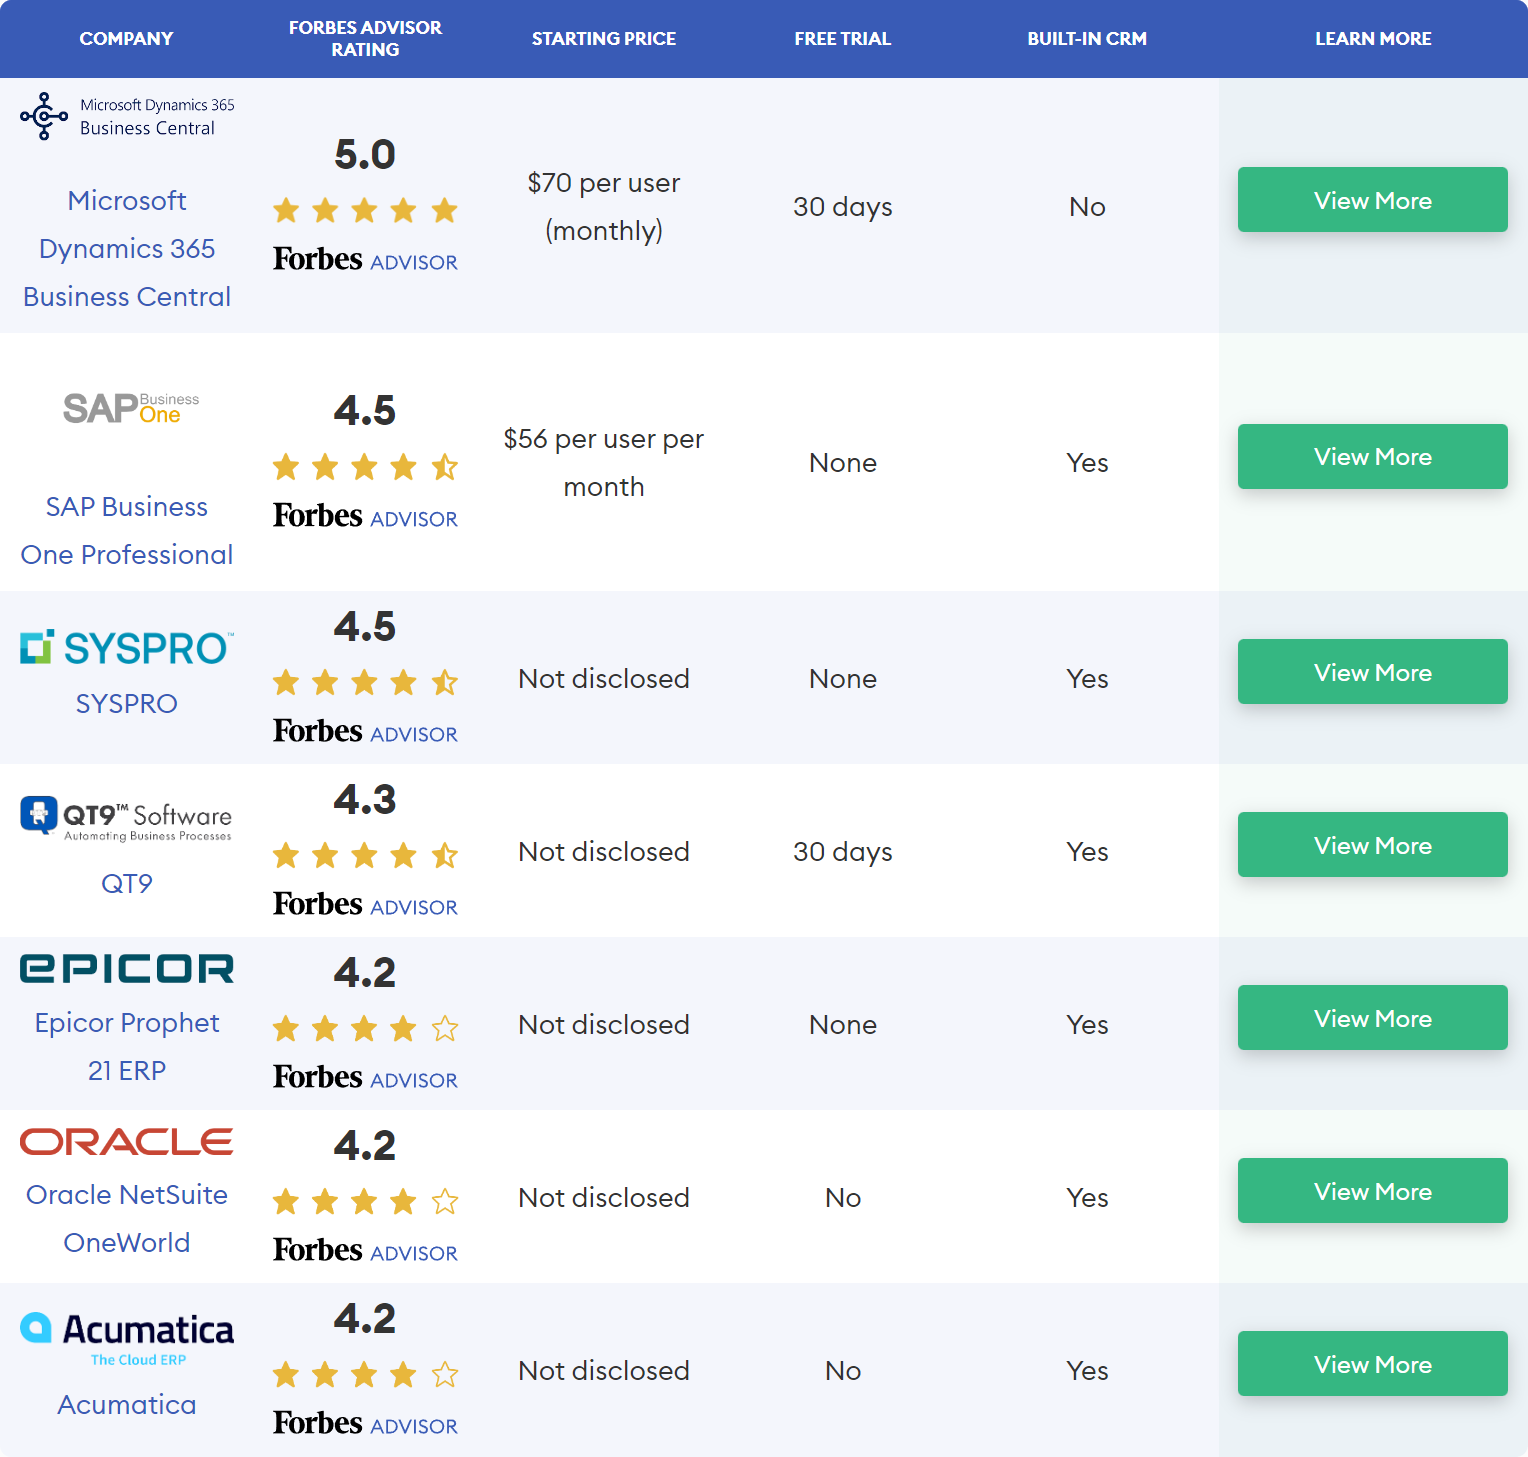The image size is (1528, 1457).
Task: Click Forbes Advisor badge in Microsoft Dynamics row
Action: [x=365, y=260]
